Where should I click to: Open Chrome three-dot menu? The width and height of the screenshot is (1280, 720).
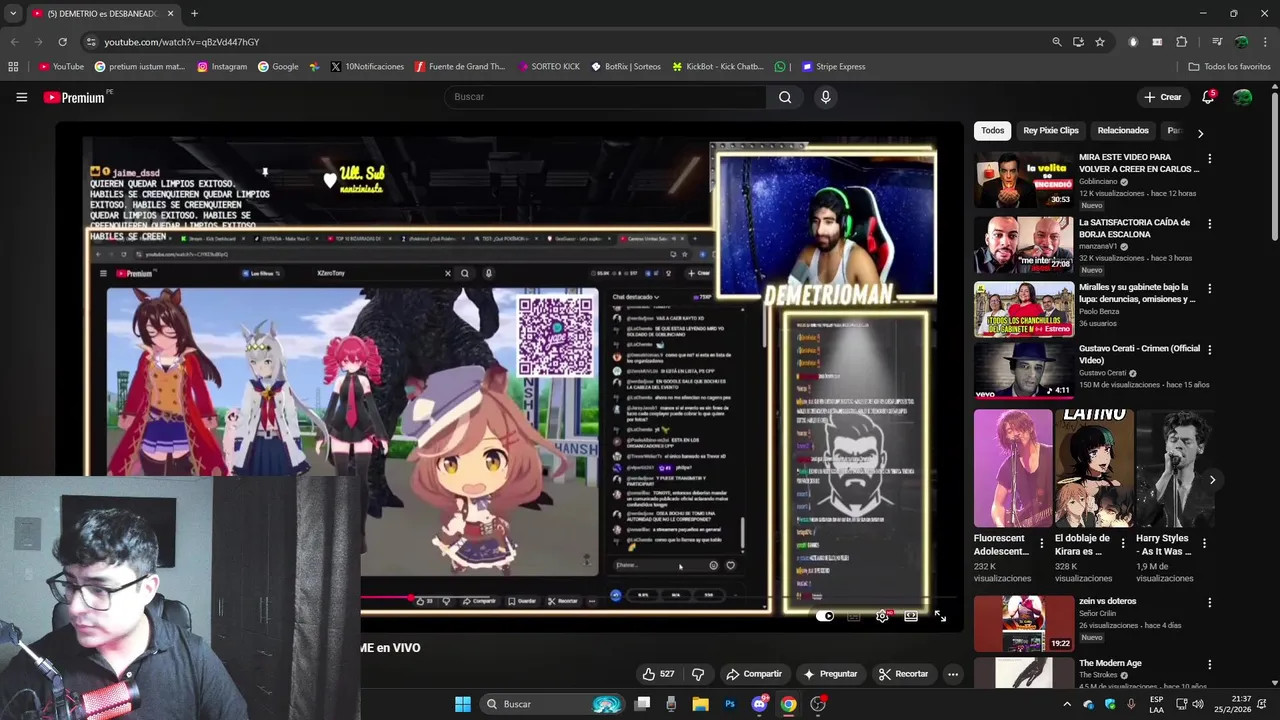(1265, 42)
